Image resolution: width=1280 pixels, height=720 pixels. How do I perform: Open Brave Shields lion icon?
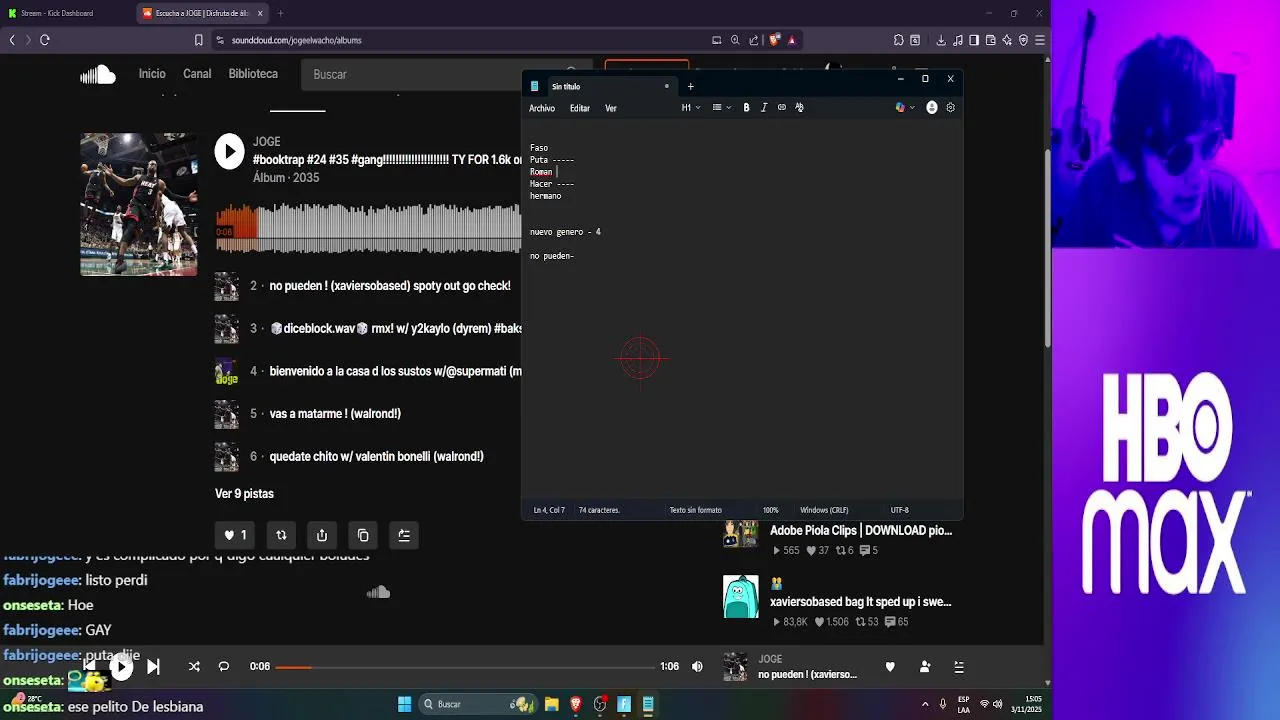click(x=774, y=40)
